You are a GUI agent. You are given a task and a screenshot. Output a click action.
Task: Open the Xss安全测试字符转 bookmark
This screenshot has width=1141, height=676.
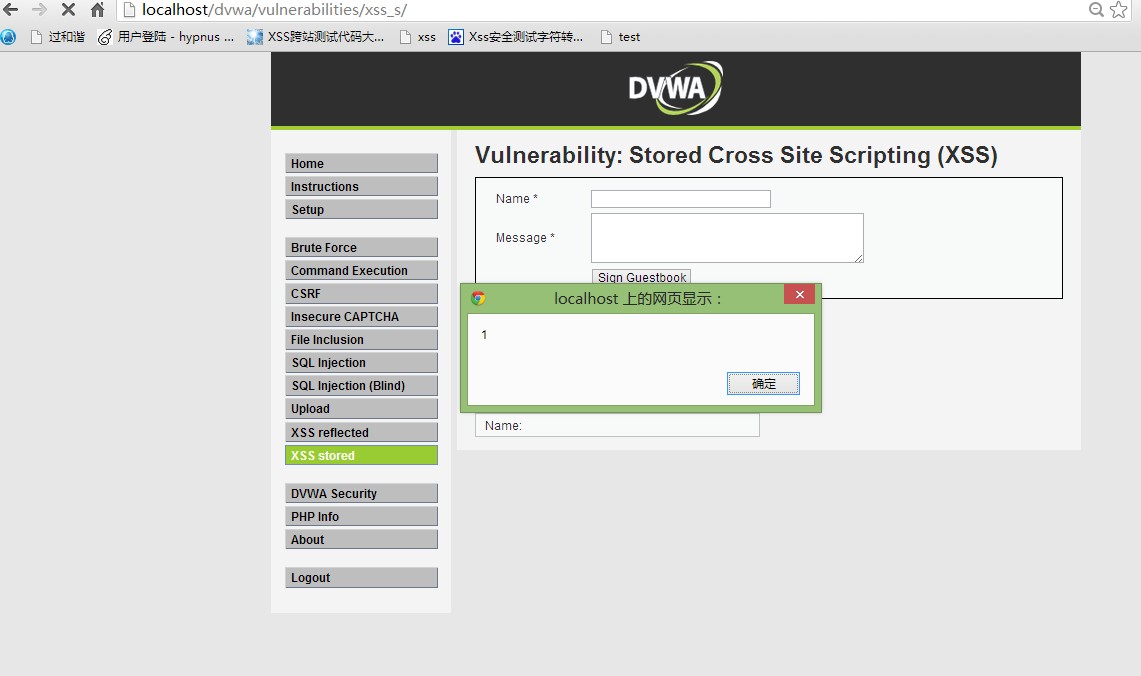point(516,37)
